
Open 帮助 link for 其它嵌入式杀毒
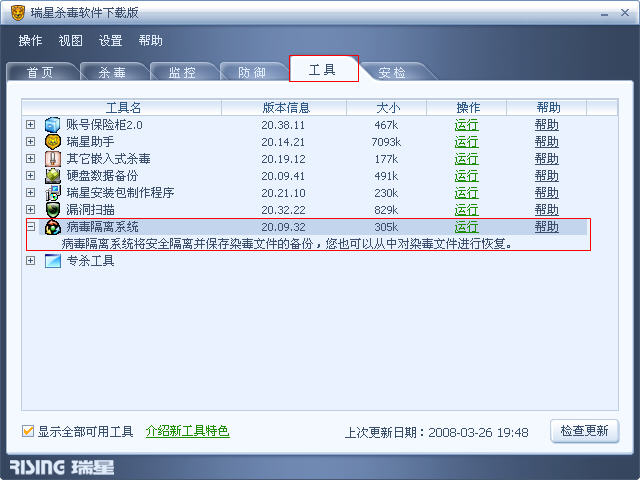547,159
